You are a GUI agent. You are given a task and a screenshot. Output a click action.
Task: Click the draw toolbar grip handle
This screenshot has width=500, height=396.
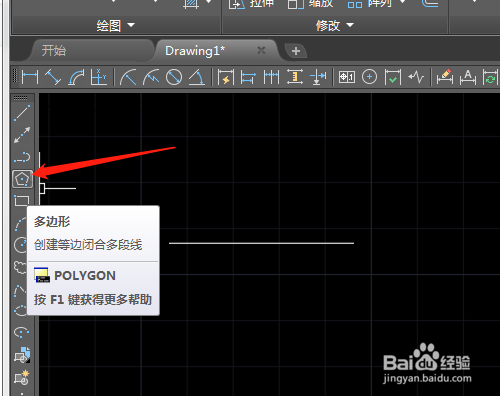click(21, 98)
